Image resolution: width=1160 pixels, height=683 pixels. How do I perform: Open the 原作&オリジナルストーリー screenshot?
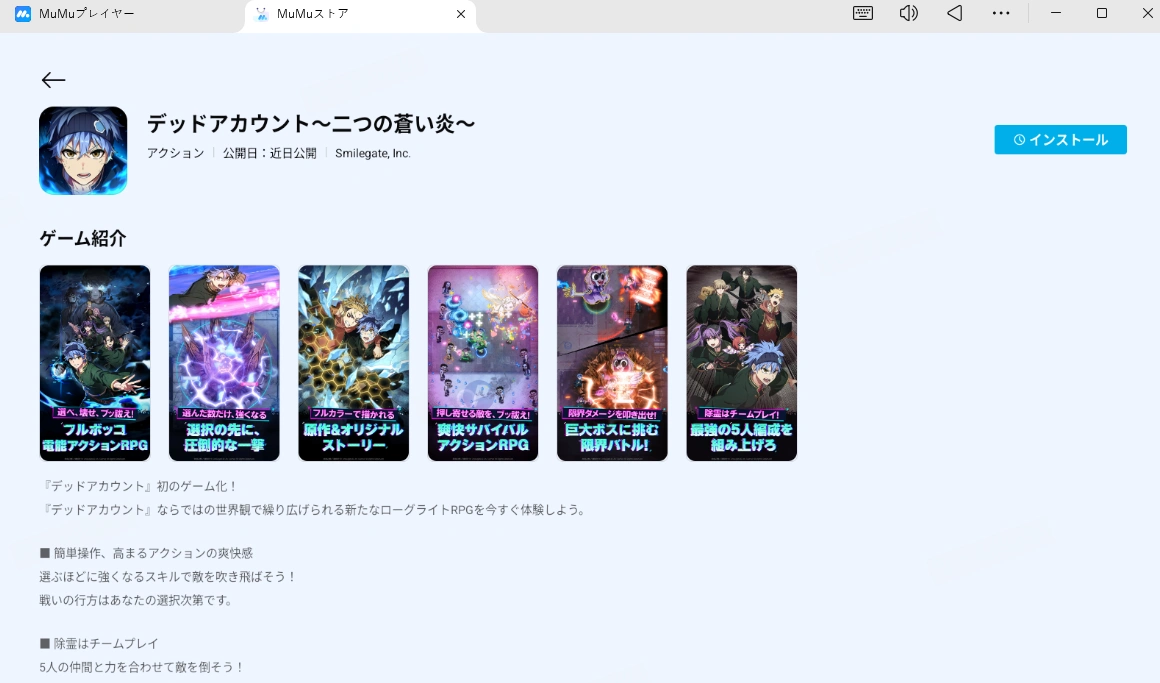[354, 363]
